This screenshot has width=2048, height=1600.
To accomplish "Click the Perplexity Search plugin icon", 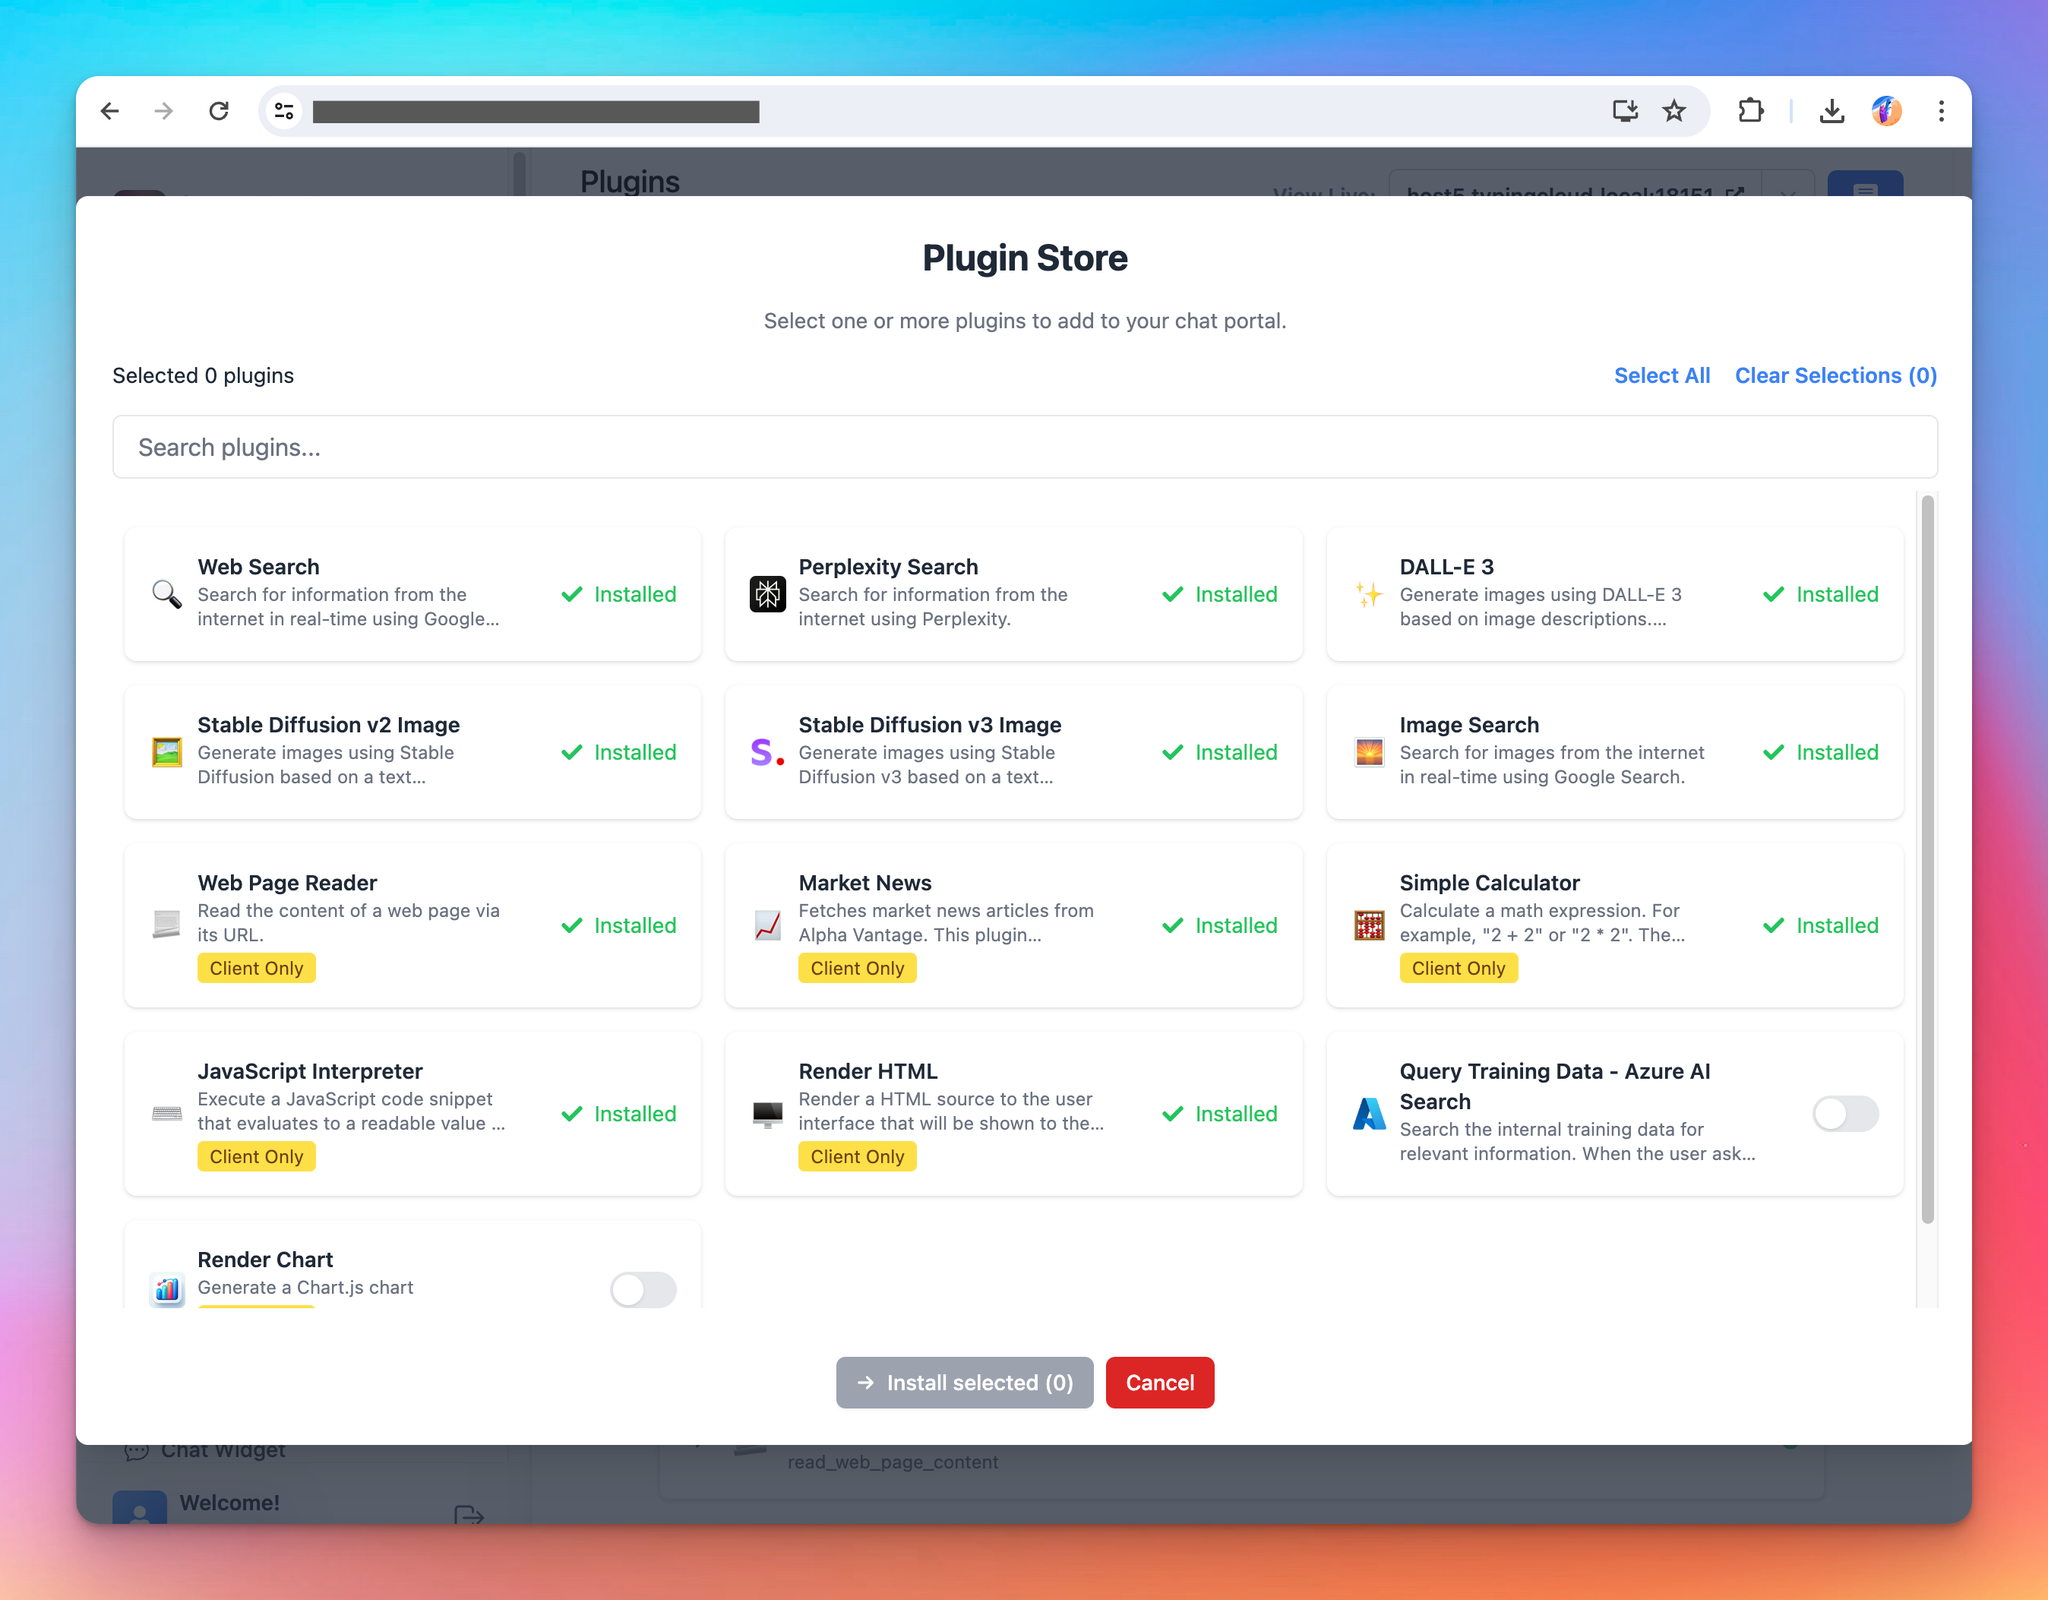I will 767,594.
